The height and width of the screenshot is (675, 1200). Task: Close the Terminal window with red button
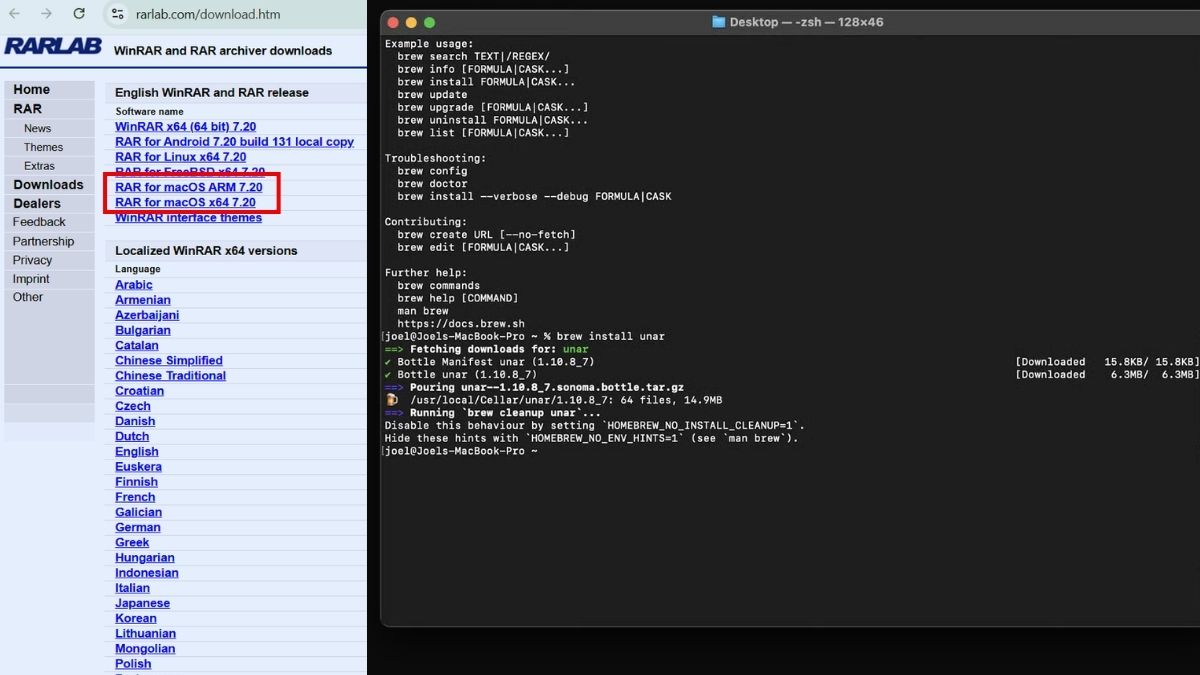pos(392,22)
